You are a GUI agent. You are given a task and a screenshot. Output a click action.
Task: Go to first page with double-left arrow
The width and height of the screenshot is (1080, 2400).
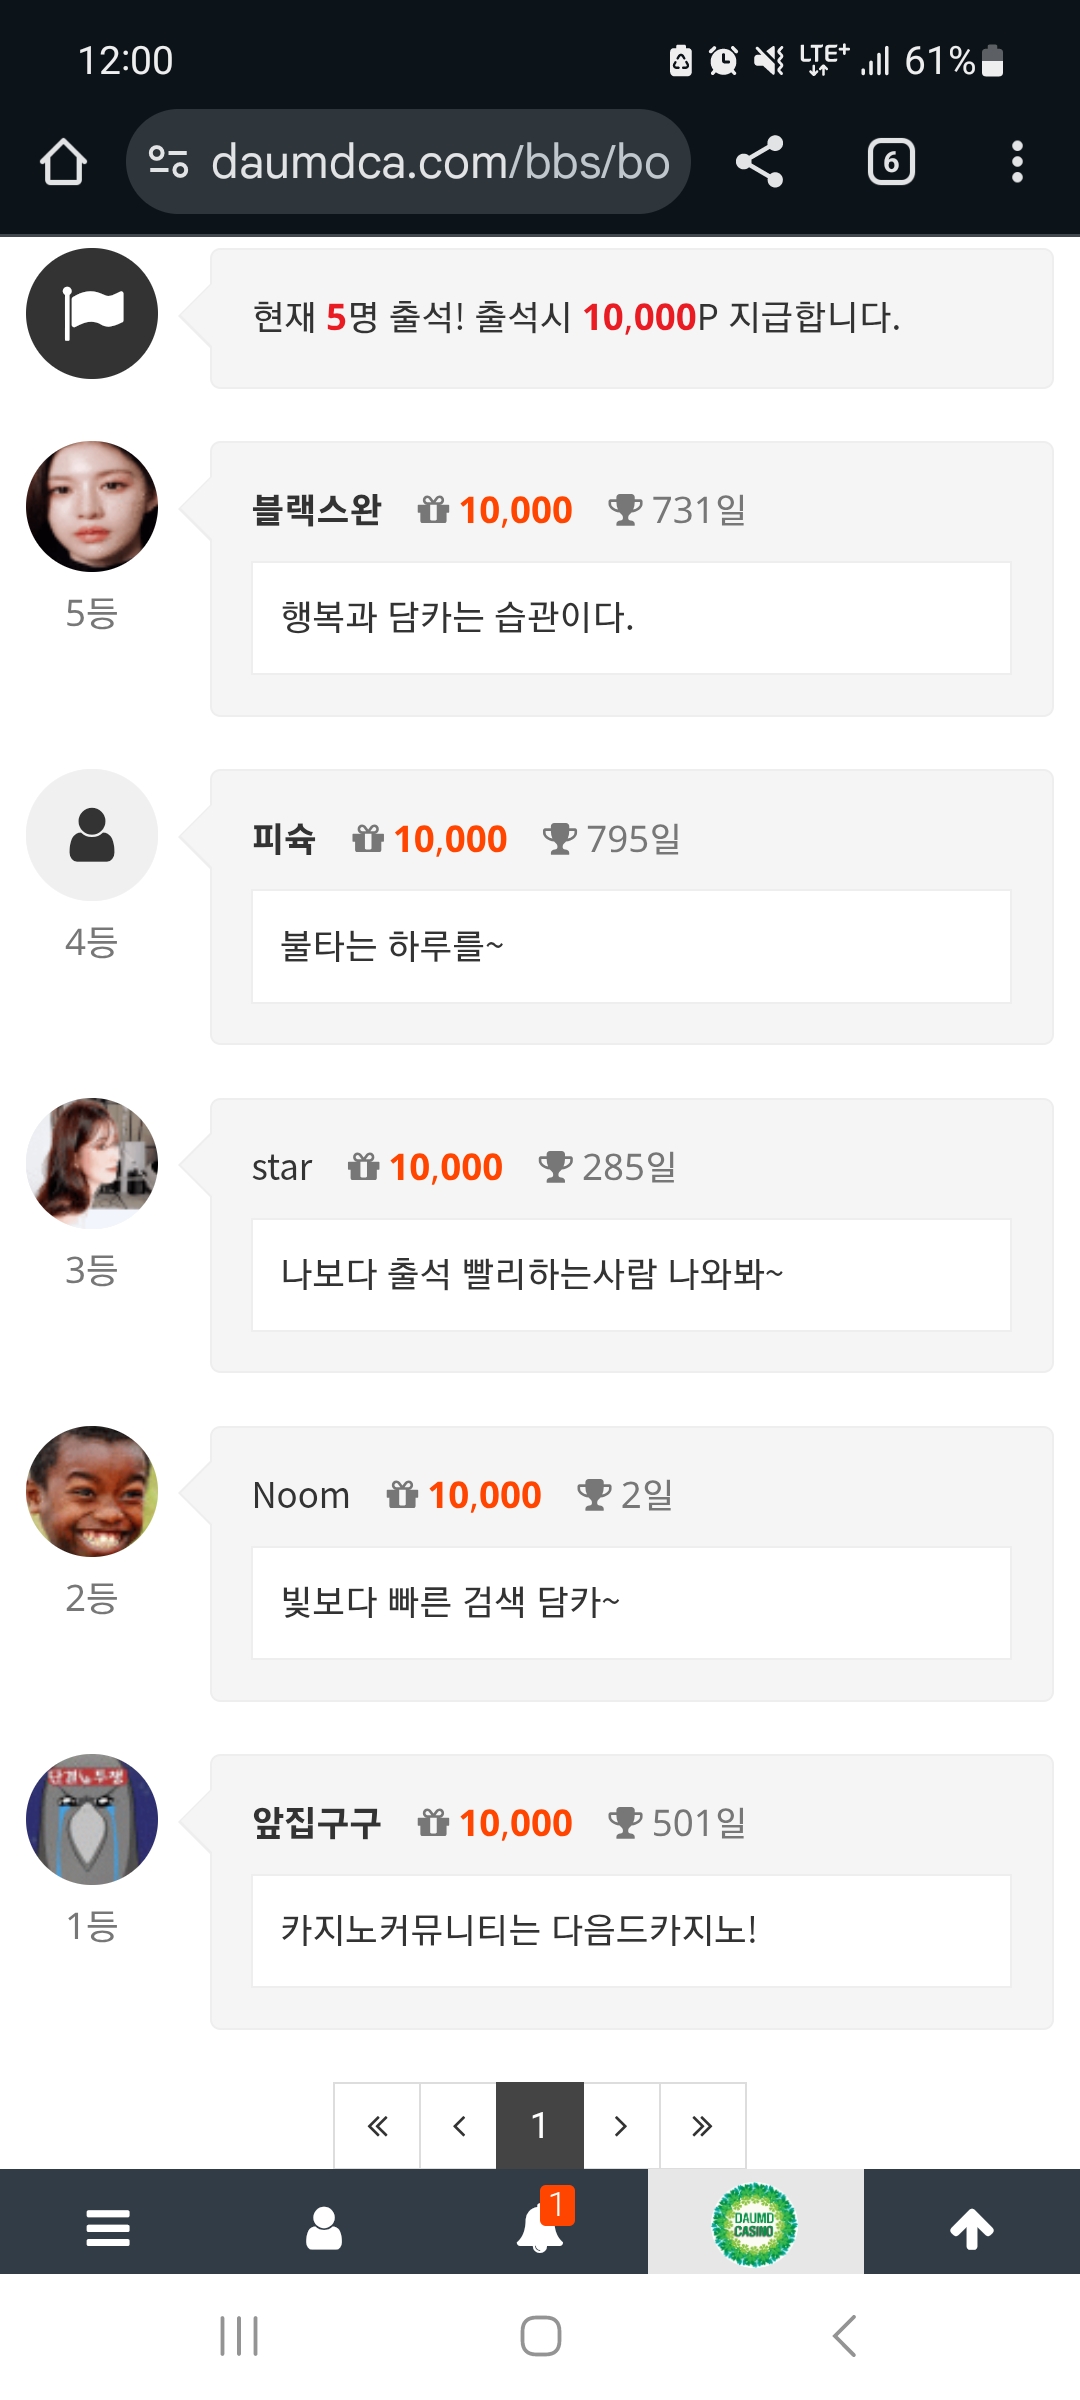(x=377, y=2125)
